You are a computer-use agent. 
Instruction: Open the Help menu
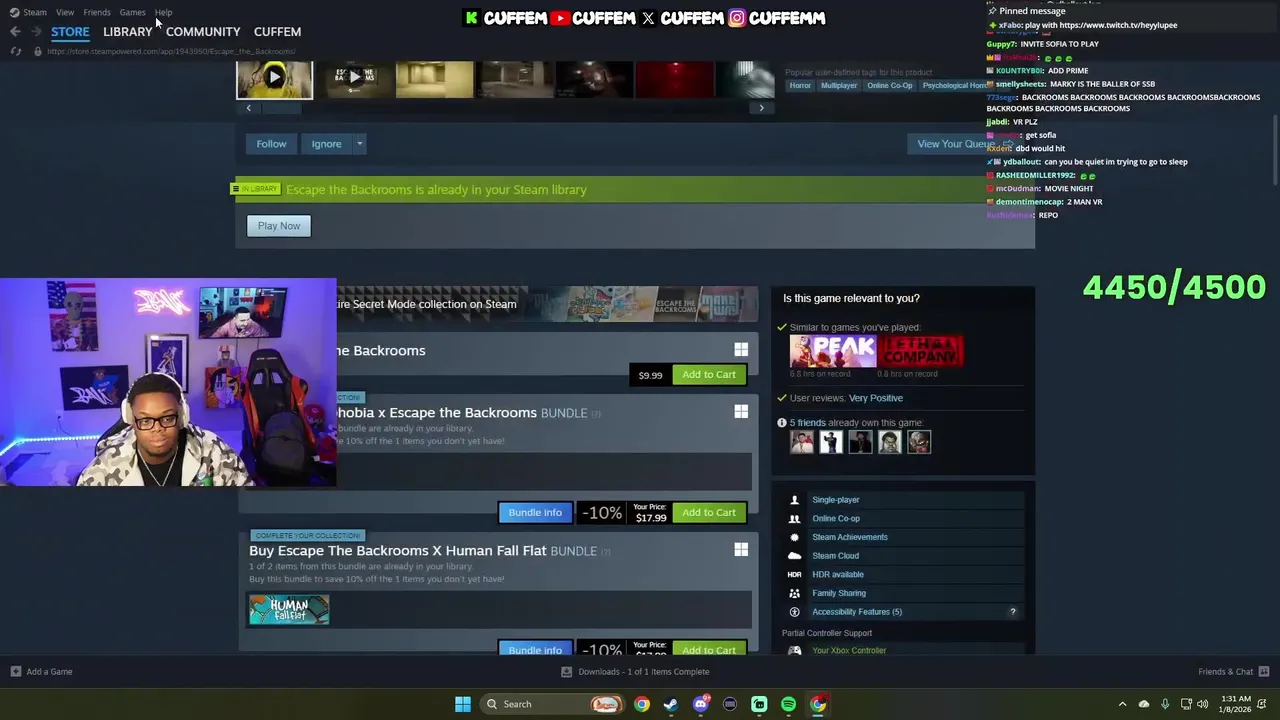click(x=163, y=12)
